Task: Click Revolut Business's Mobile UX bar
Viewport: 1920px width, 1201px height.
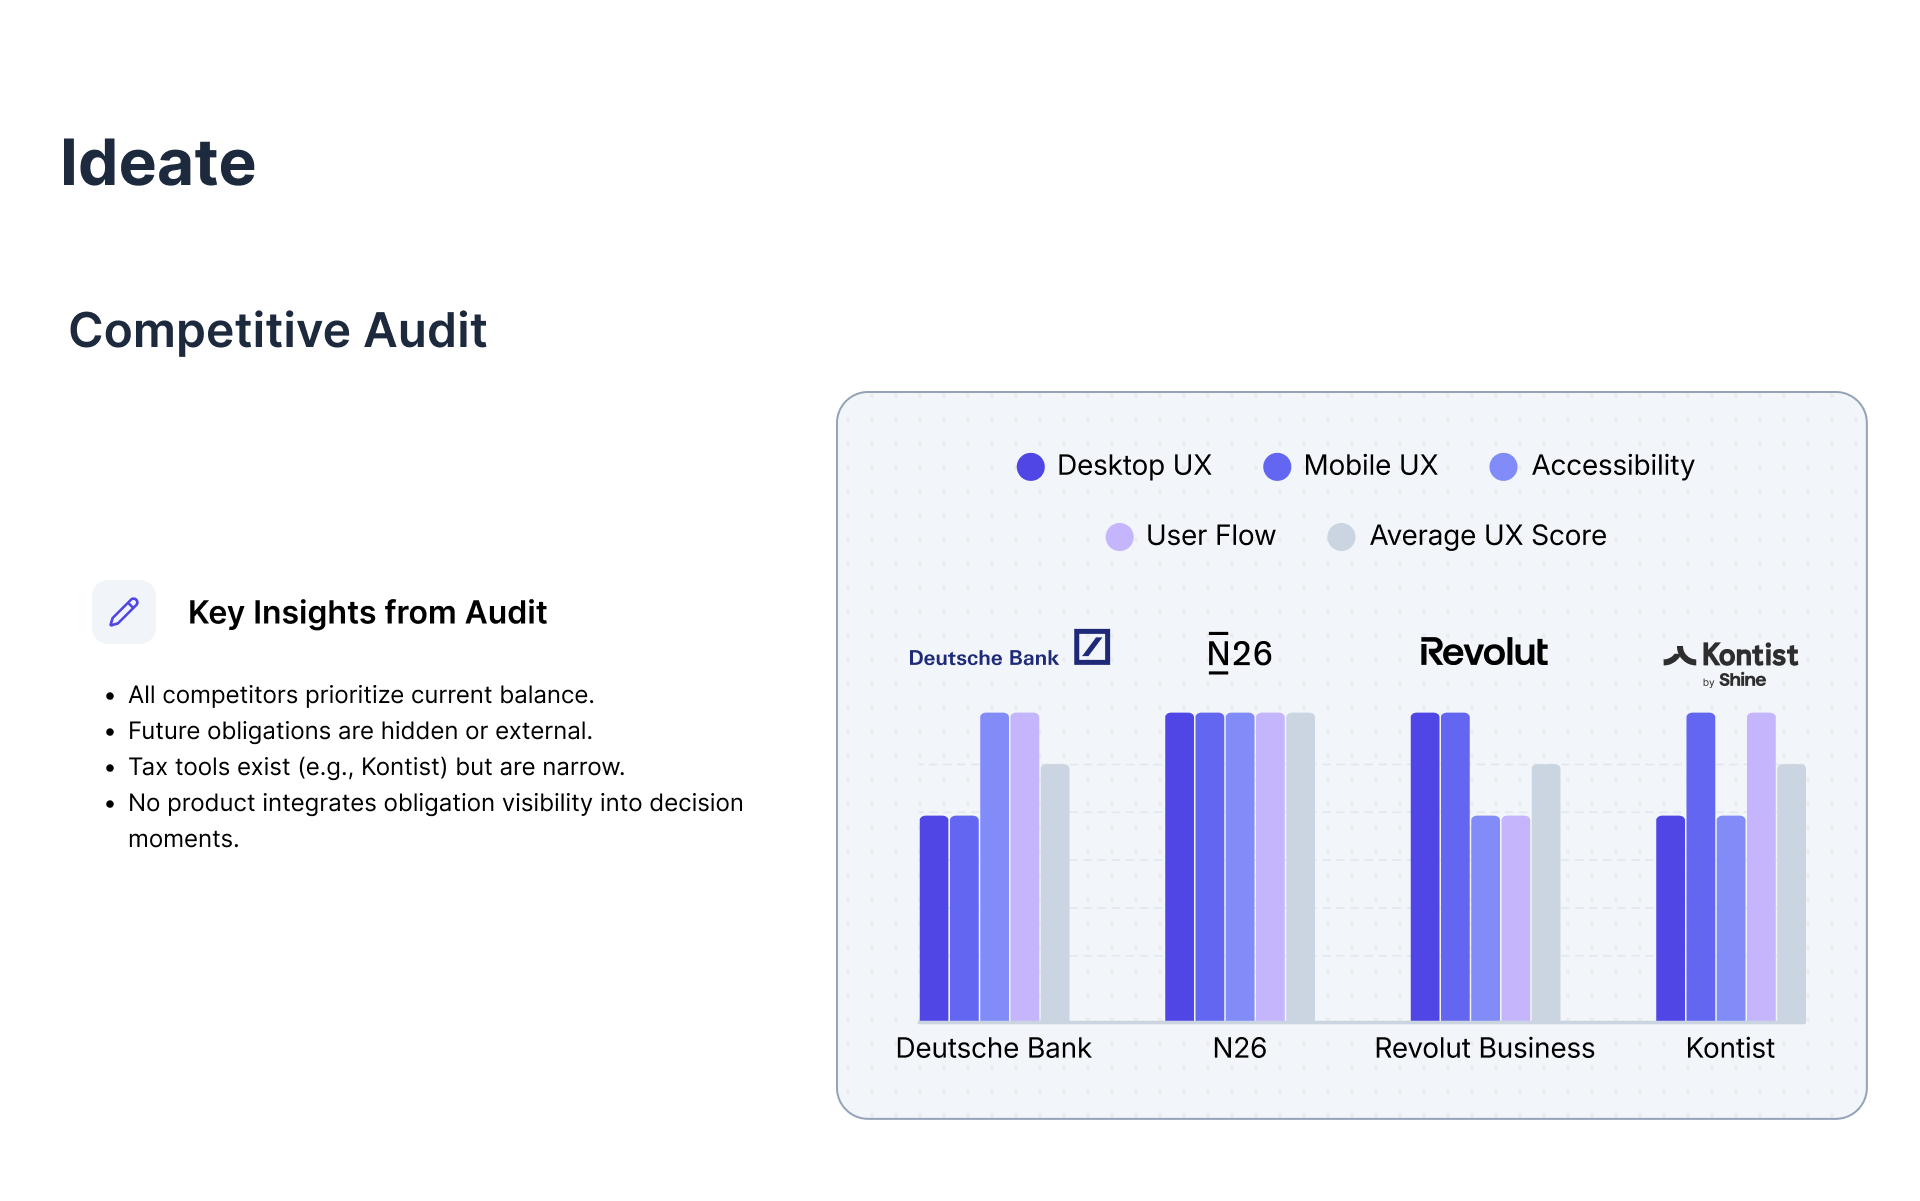Action: click(x=1455, y=867)
